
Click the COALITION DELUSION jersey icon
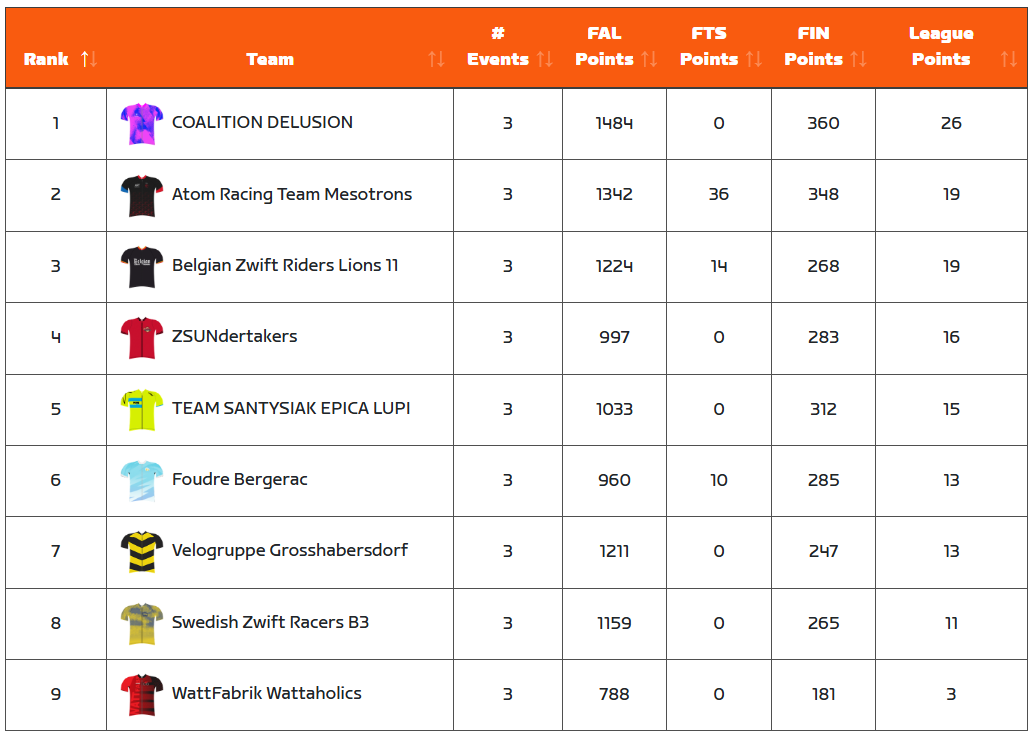(141, 124)
